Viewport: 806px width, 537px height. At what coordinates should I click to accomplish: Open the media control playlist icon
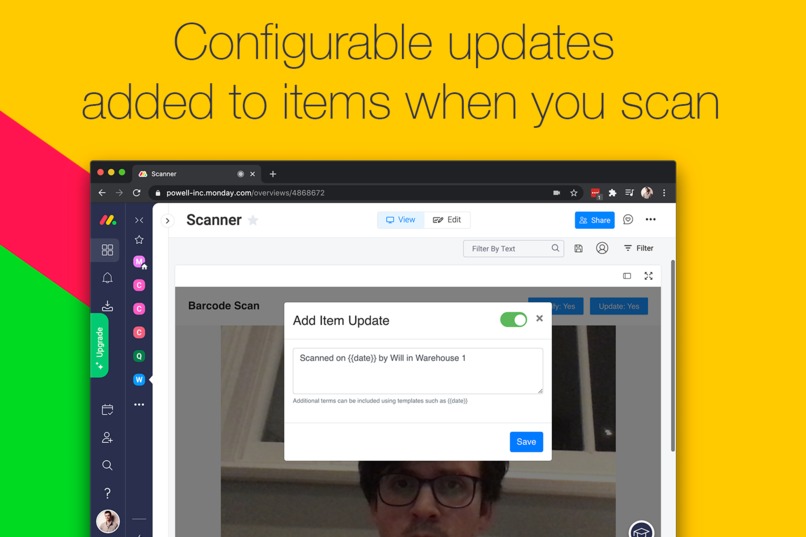click(629, 193)
